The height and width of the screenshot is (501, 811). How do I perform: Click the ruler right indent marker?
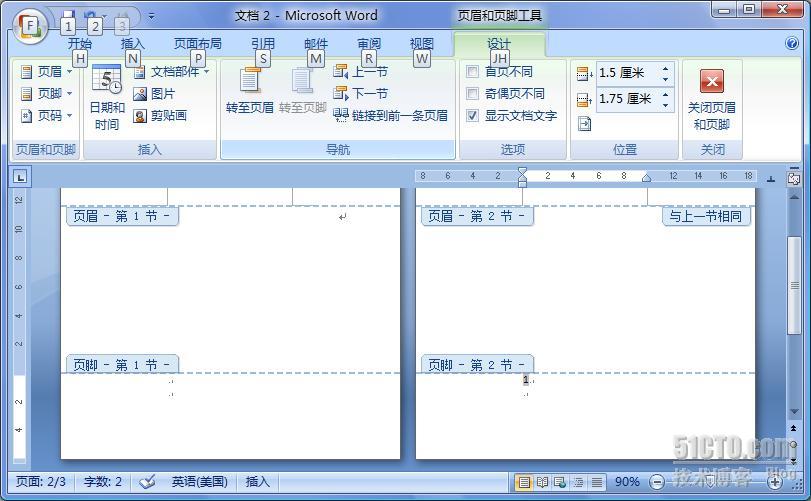coord(646,178)
